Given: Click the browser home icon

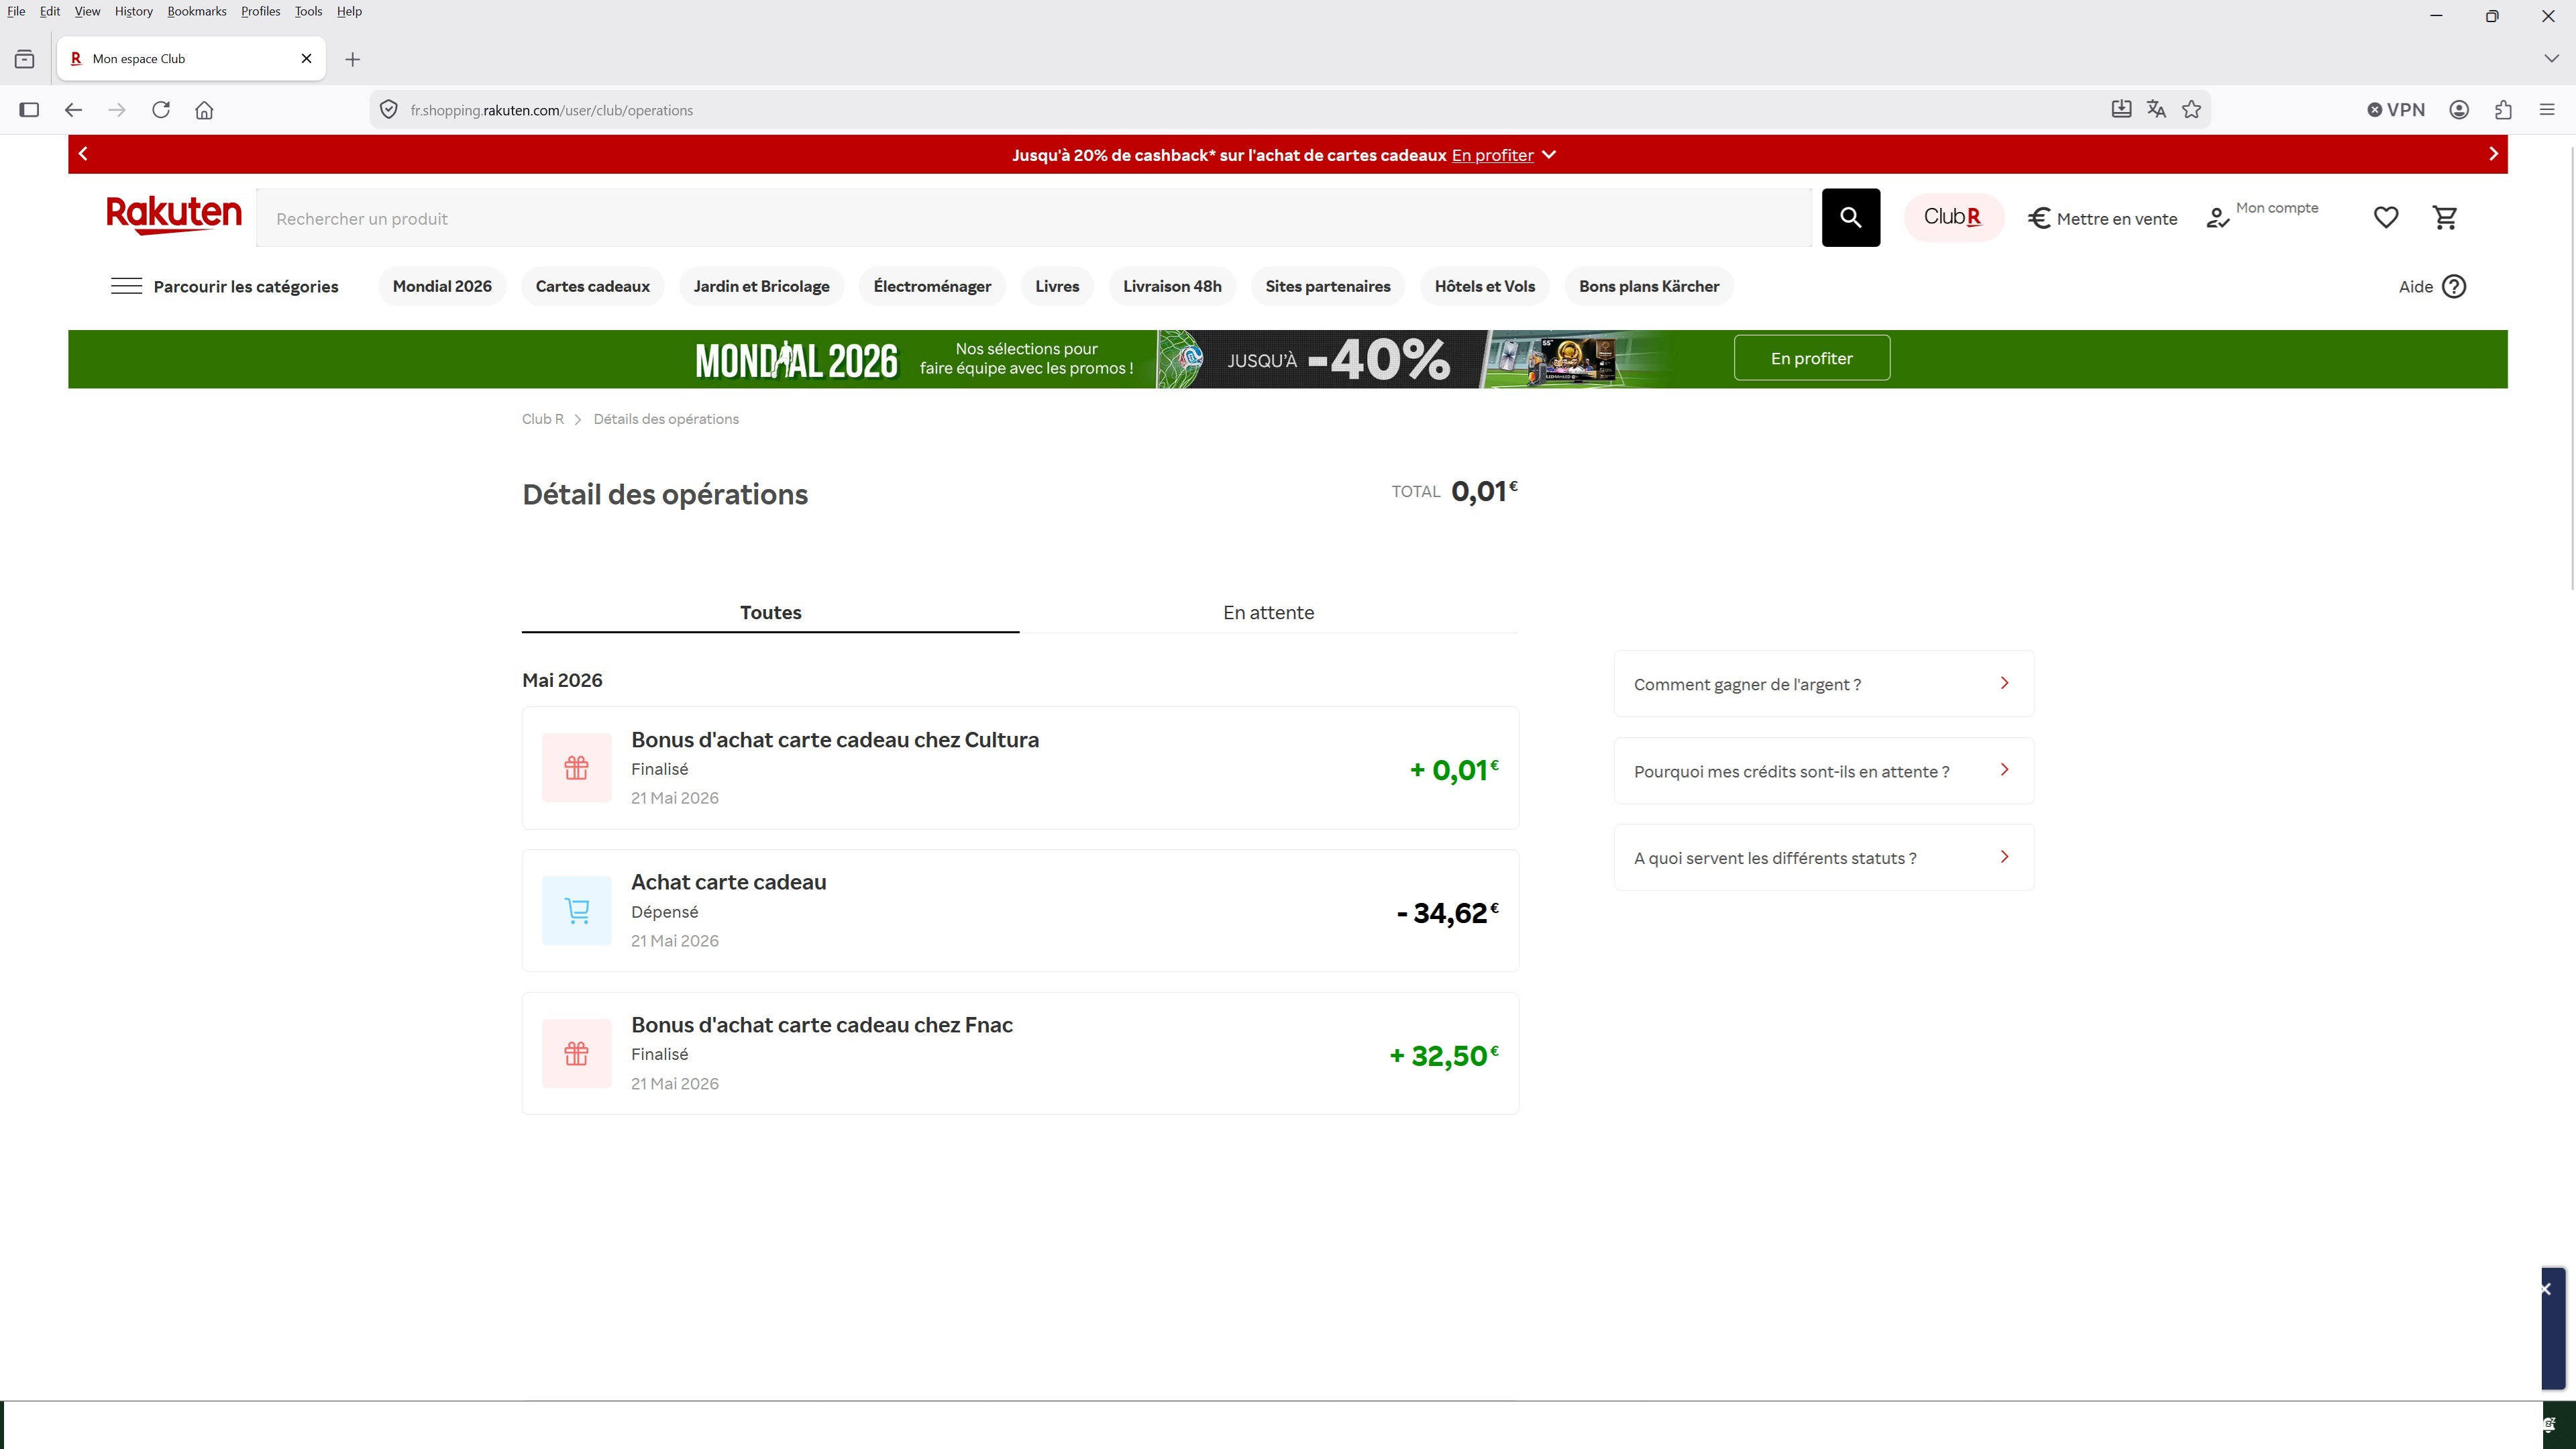Looking at the screenshot, I should point(204,110).
